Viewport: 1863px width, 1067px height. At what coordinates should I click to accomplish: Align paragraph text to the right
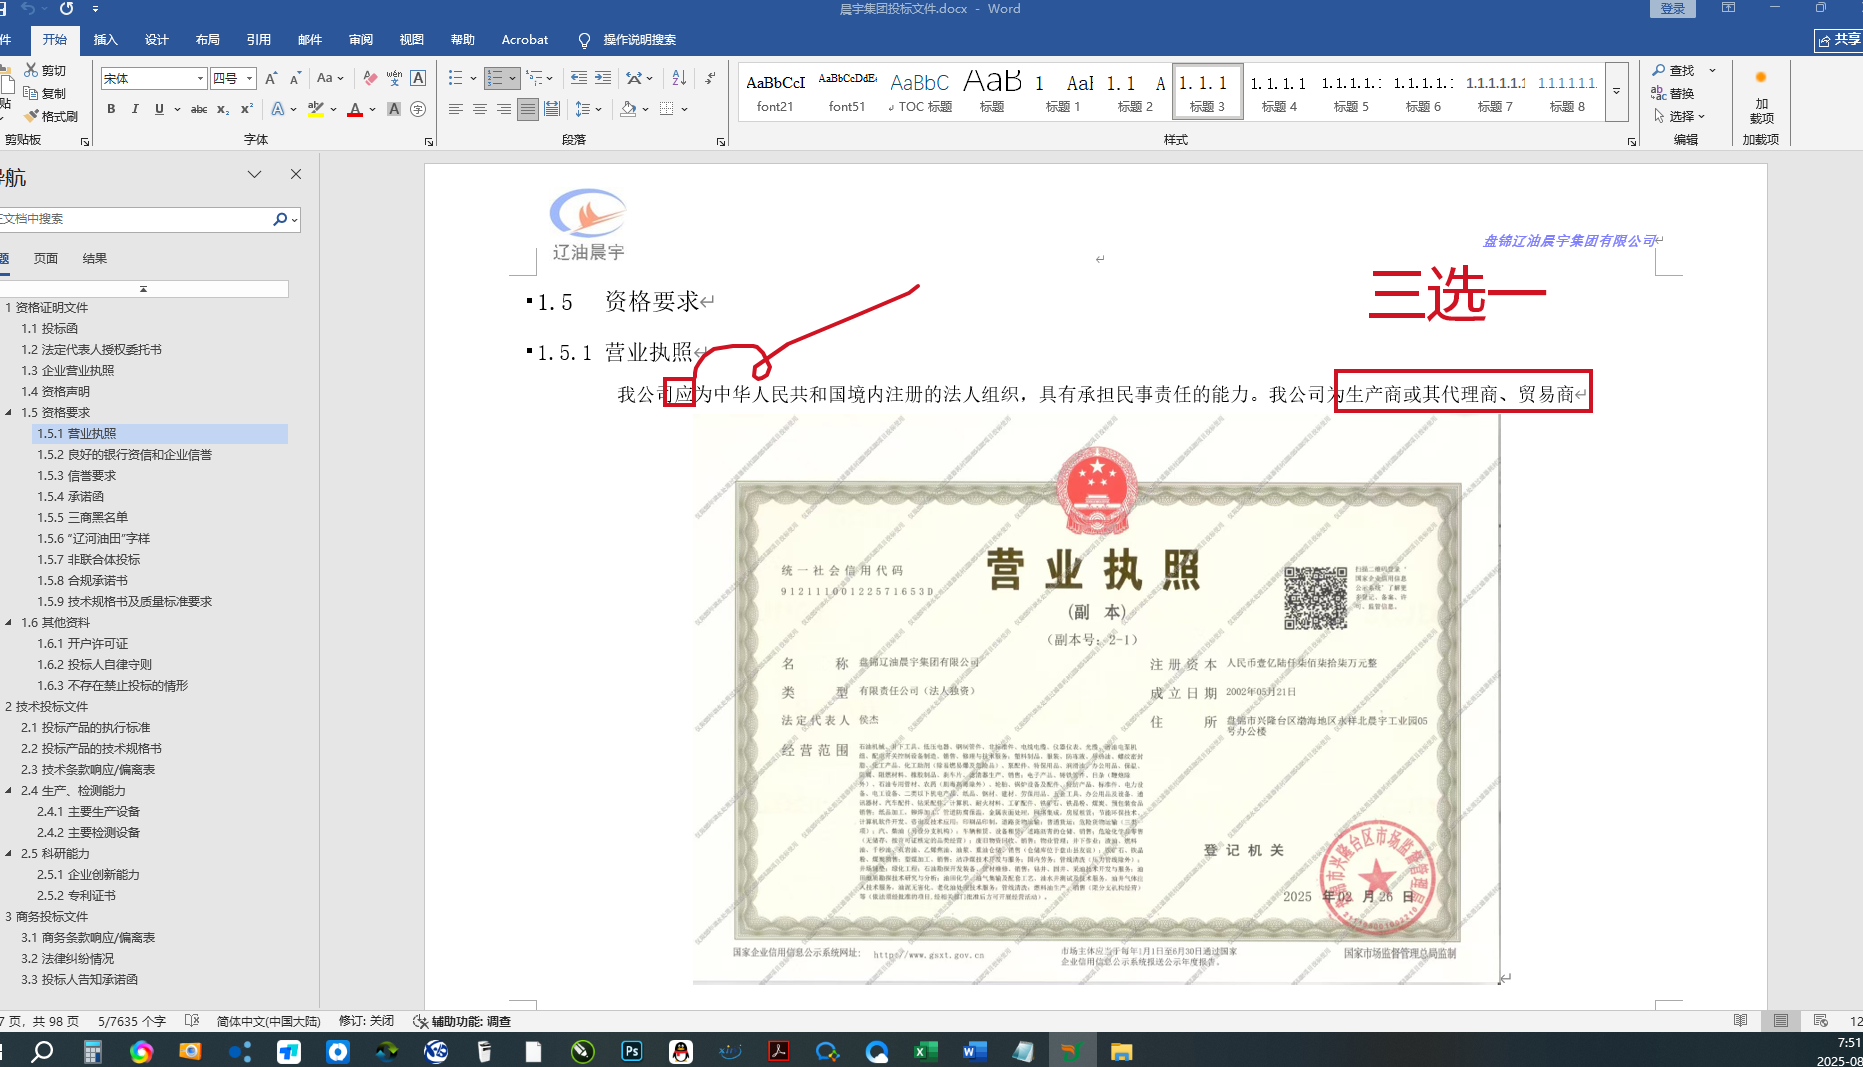click(x=504, y=109)
